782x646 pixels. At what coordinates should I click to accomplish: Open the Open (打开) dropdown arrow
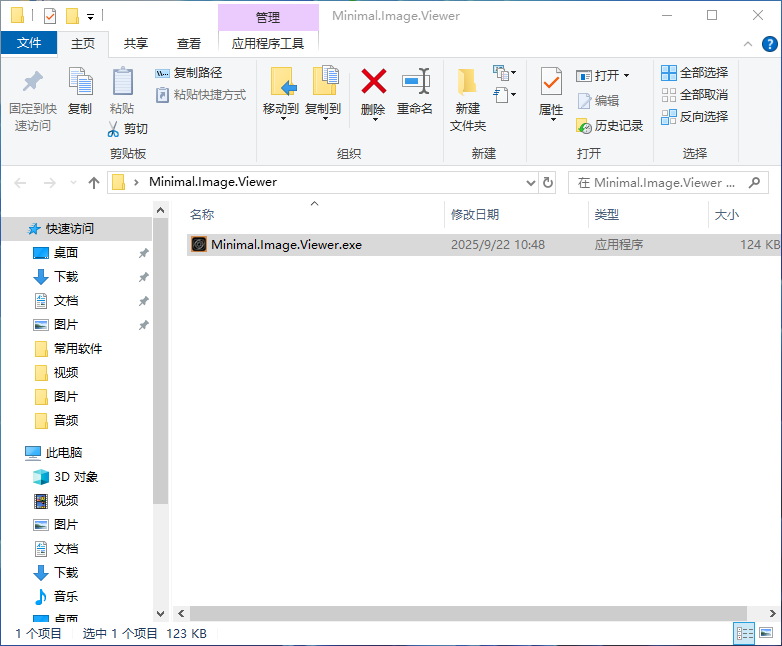tap(626, 76)
